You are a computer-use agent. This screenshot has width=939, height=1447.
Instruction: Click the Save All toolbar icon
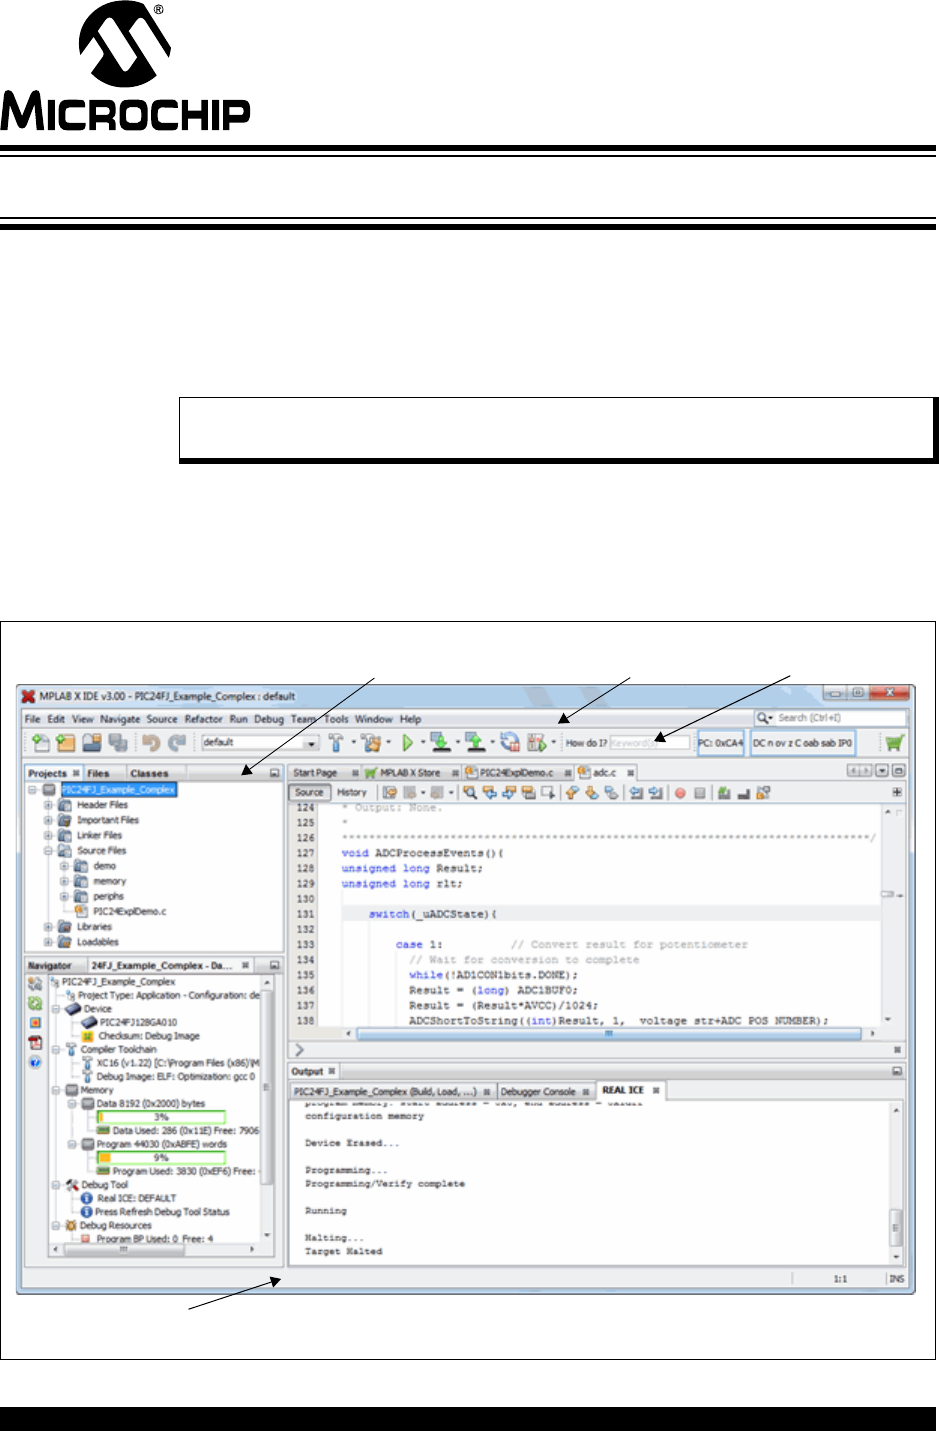[x=118, y=743]
